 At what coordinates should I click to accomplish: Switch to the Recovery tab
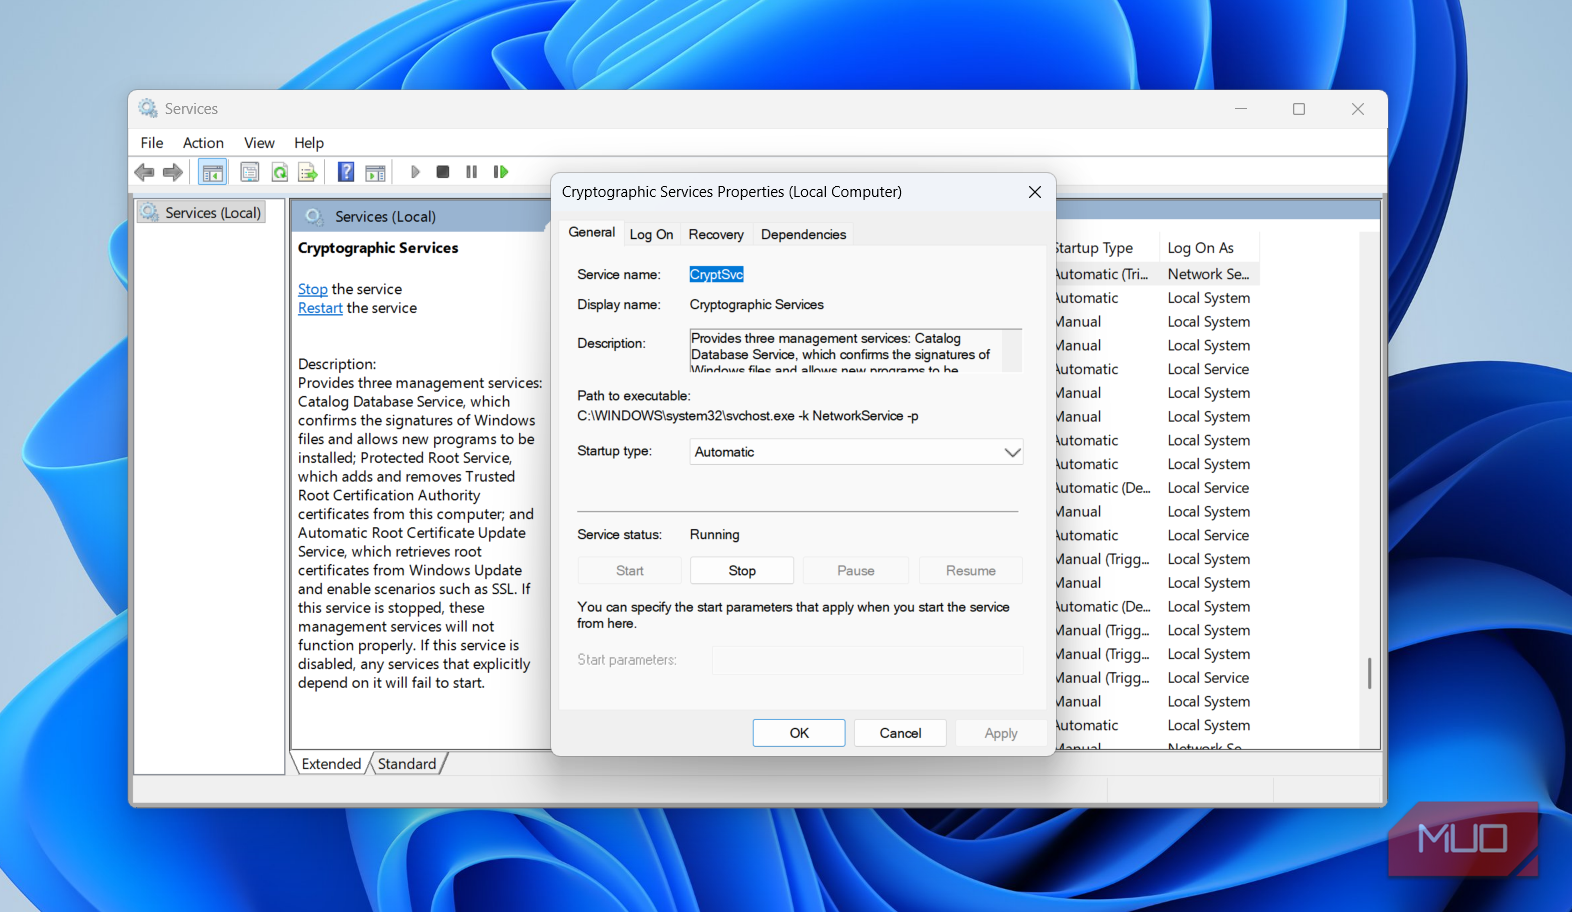tap(716, 234)
